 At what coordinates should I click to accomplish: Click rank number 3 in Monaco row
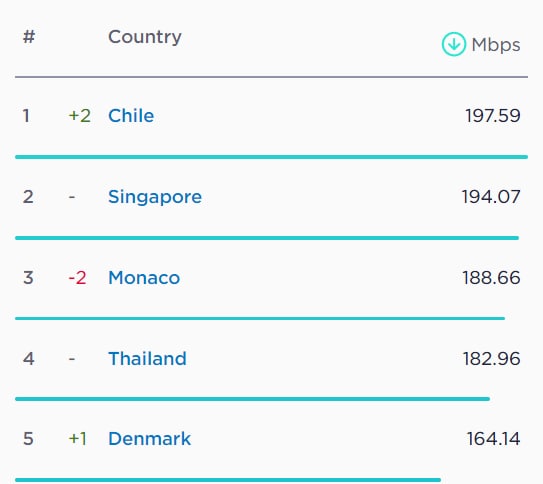[28, 278]
